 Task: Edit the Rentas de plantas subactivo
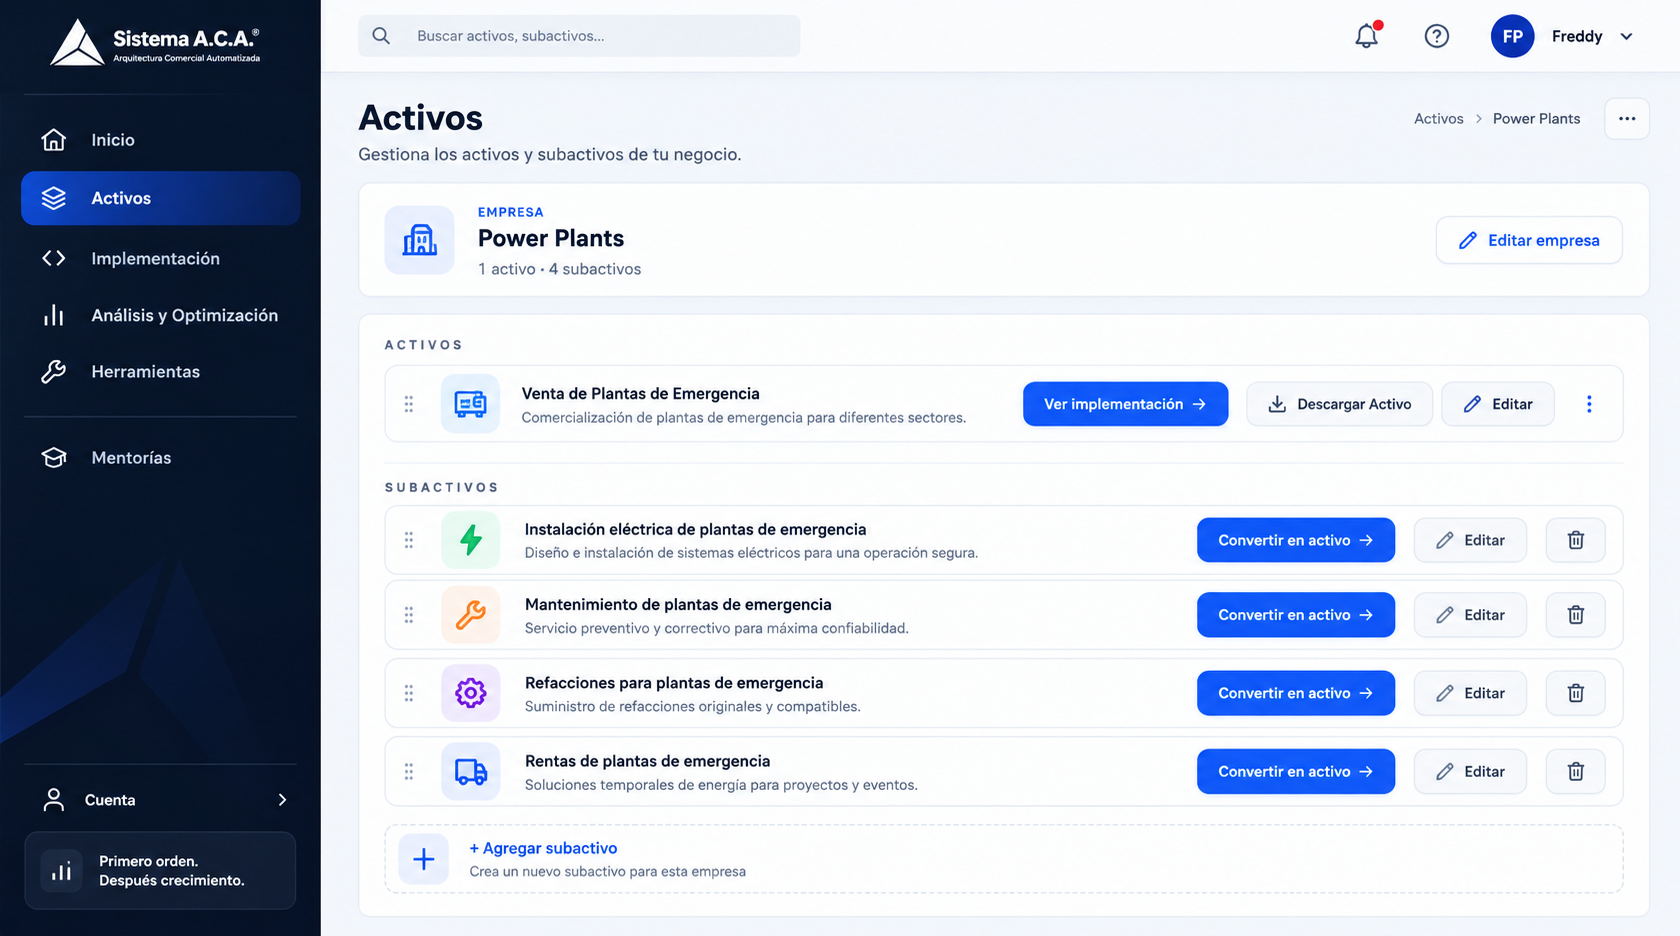pos(1470,772)
